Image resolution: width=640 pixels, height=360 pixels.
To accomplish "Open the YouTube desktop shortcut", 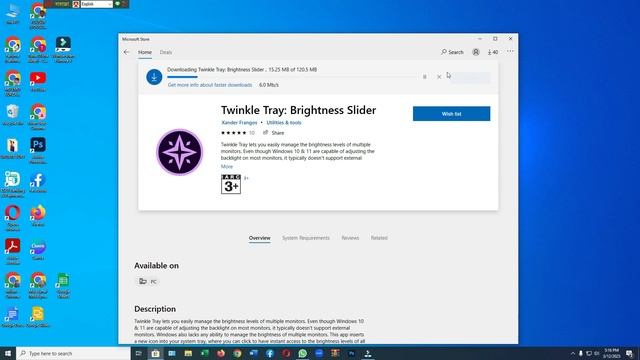I will pyautogui.click(x=38, y=81).
